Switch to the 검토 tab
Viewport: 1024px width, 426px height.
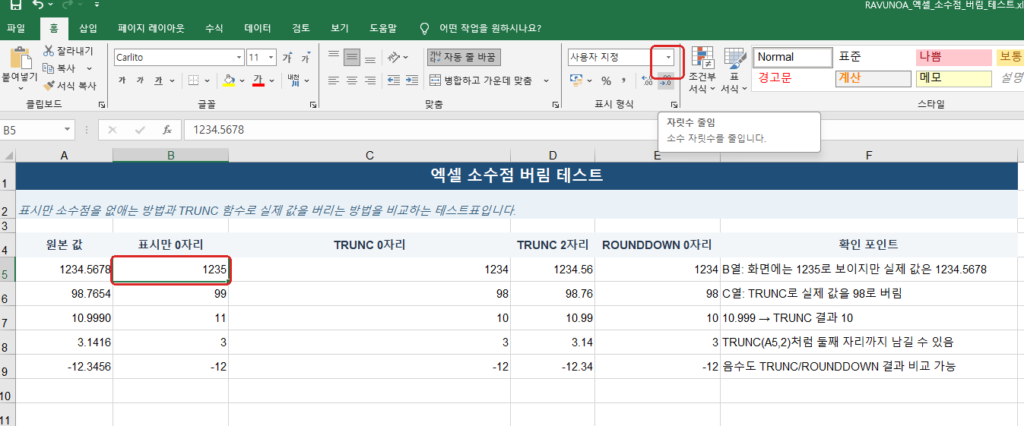[x=301, y=29]
